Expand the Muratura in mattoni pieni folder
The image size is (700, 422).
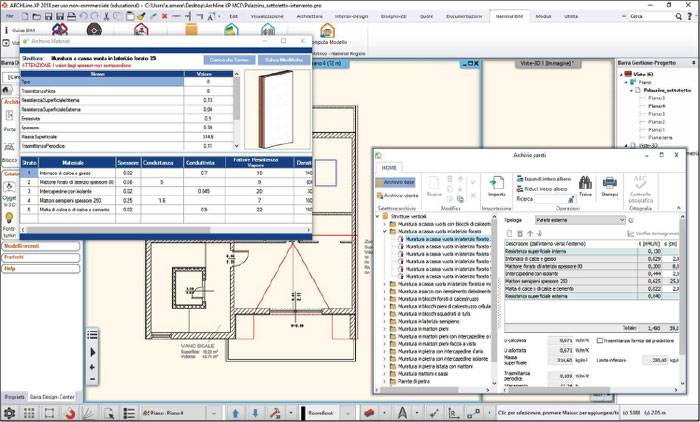pyautogui.click(x=385, y=329)
